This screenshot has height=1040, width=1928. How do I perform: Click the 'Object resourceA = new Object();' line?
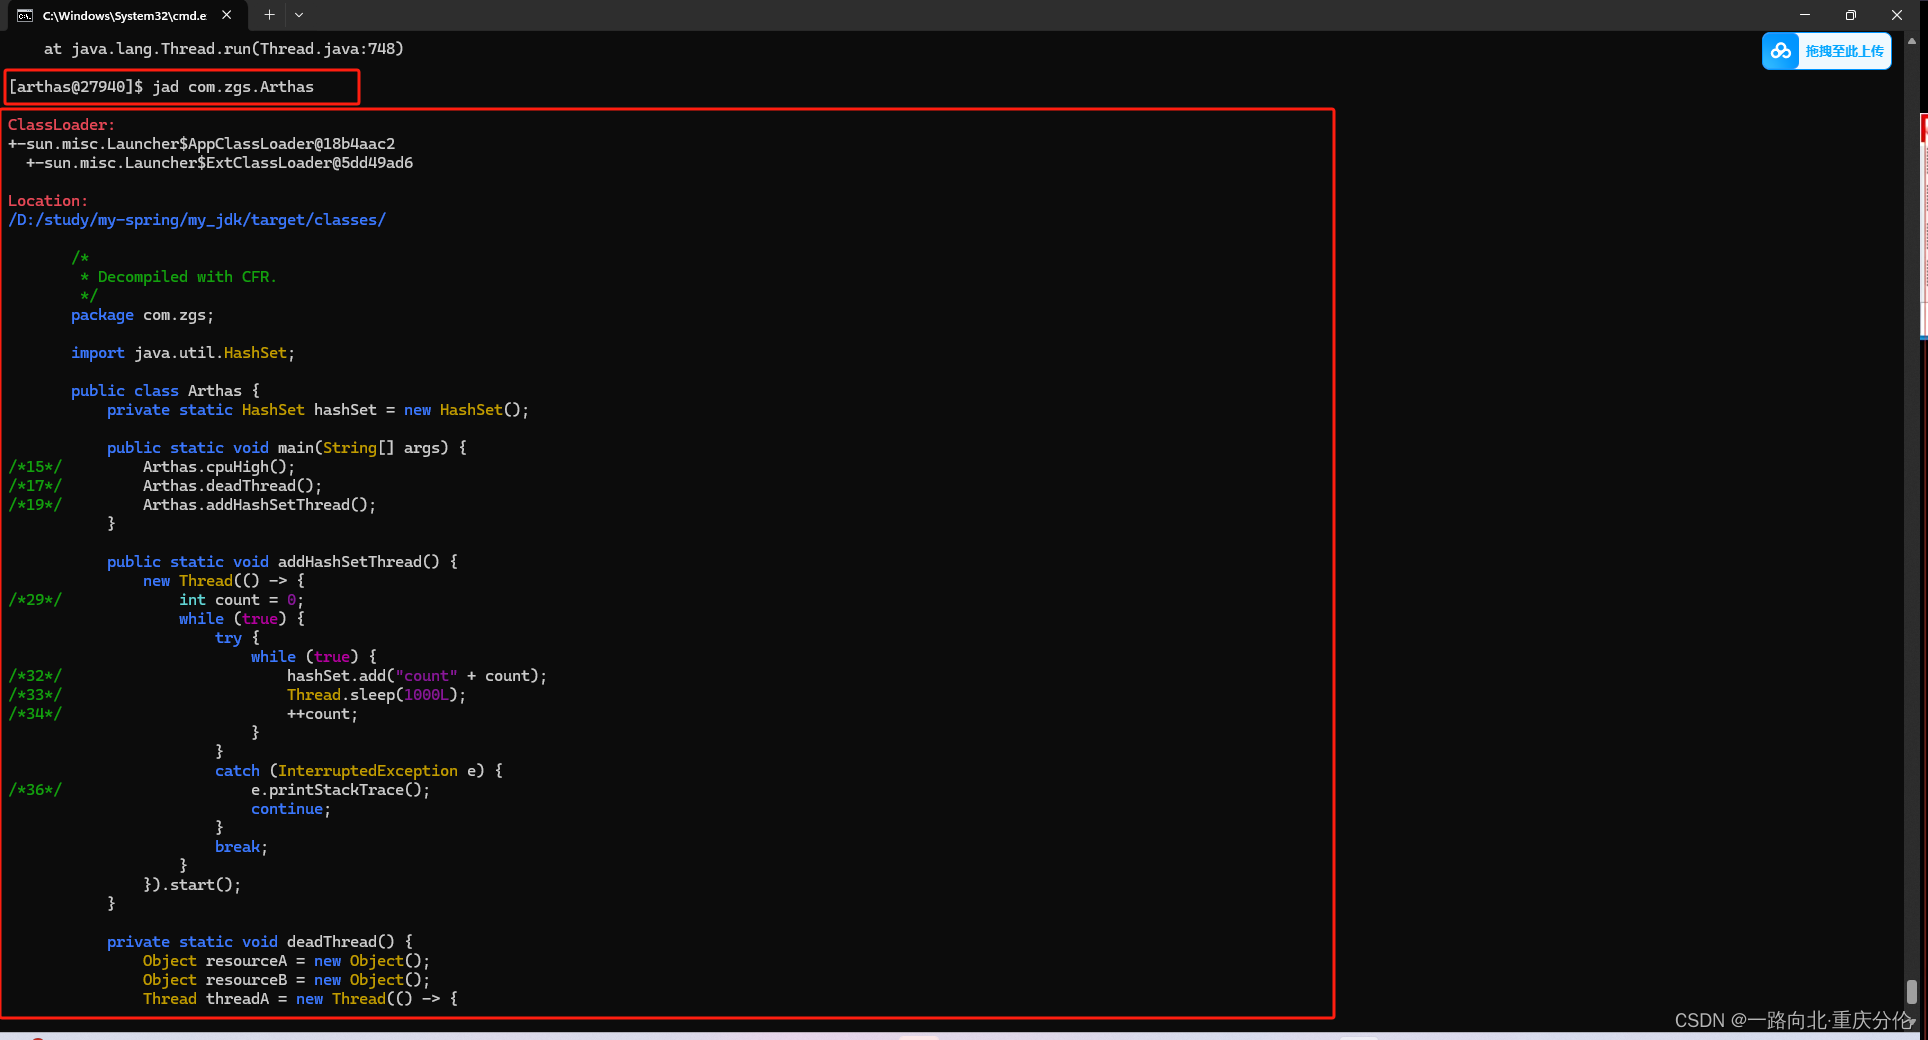[x=286, y=961]
